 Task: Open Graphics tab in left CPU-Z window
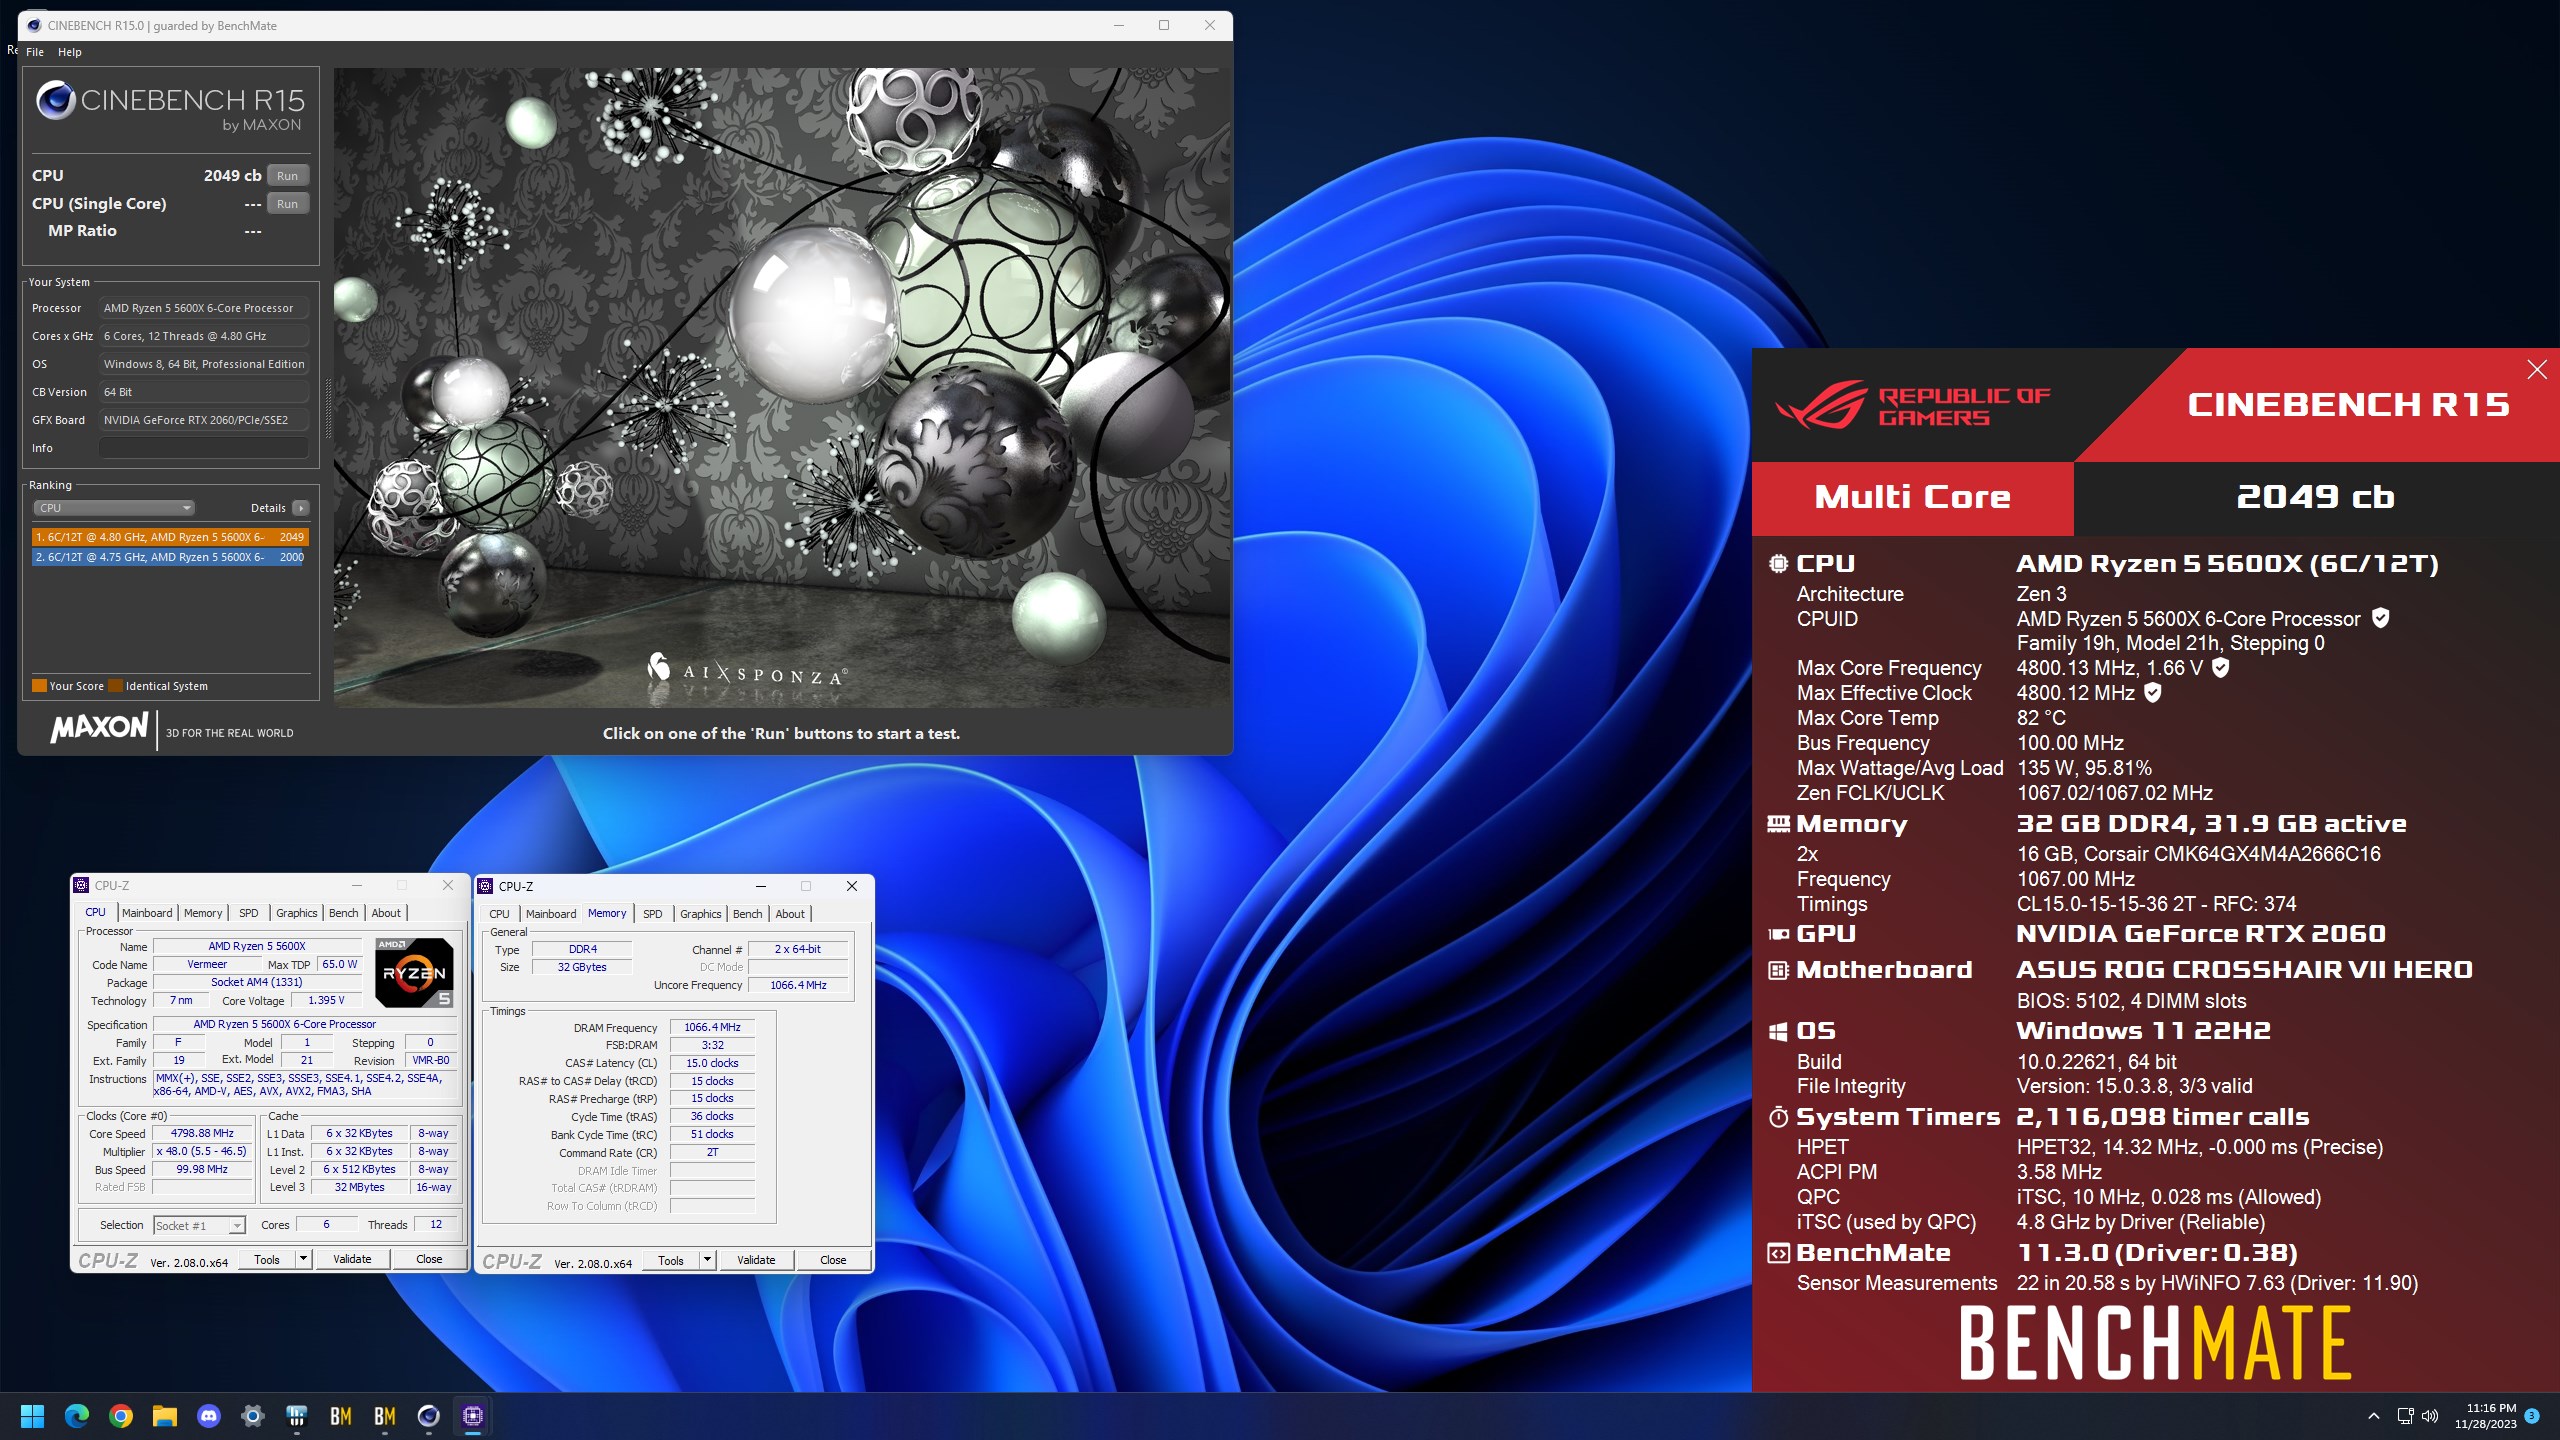coord(297,913)
